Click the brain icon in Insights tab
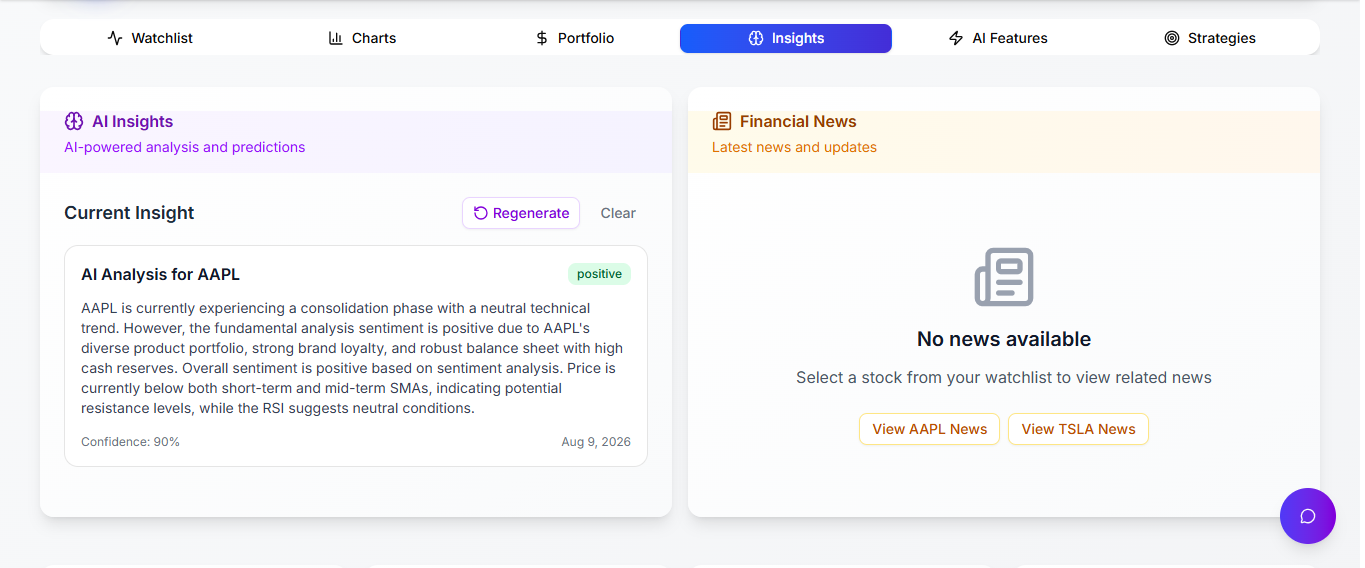 (756, 38)
